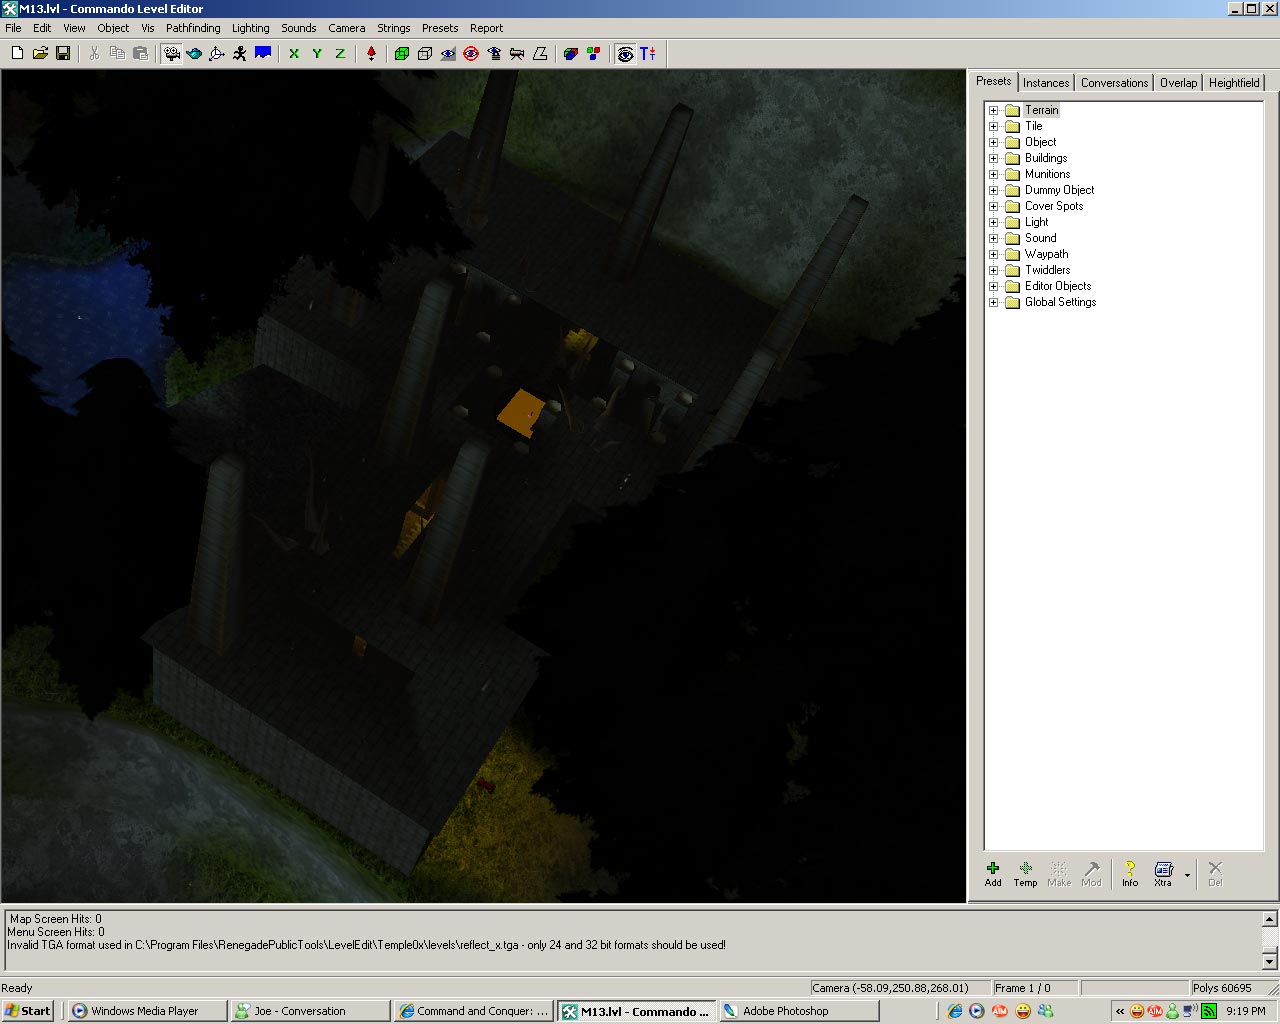The width and height of the screenshot is (1280, 1024).
Task: Click the Add preset button
Action: (993, 873)
